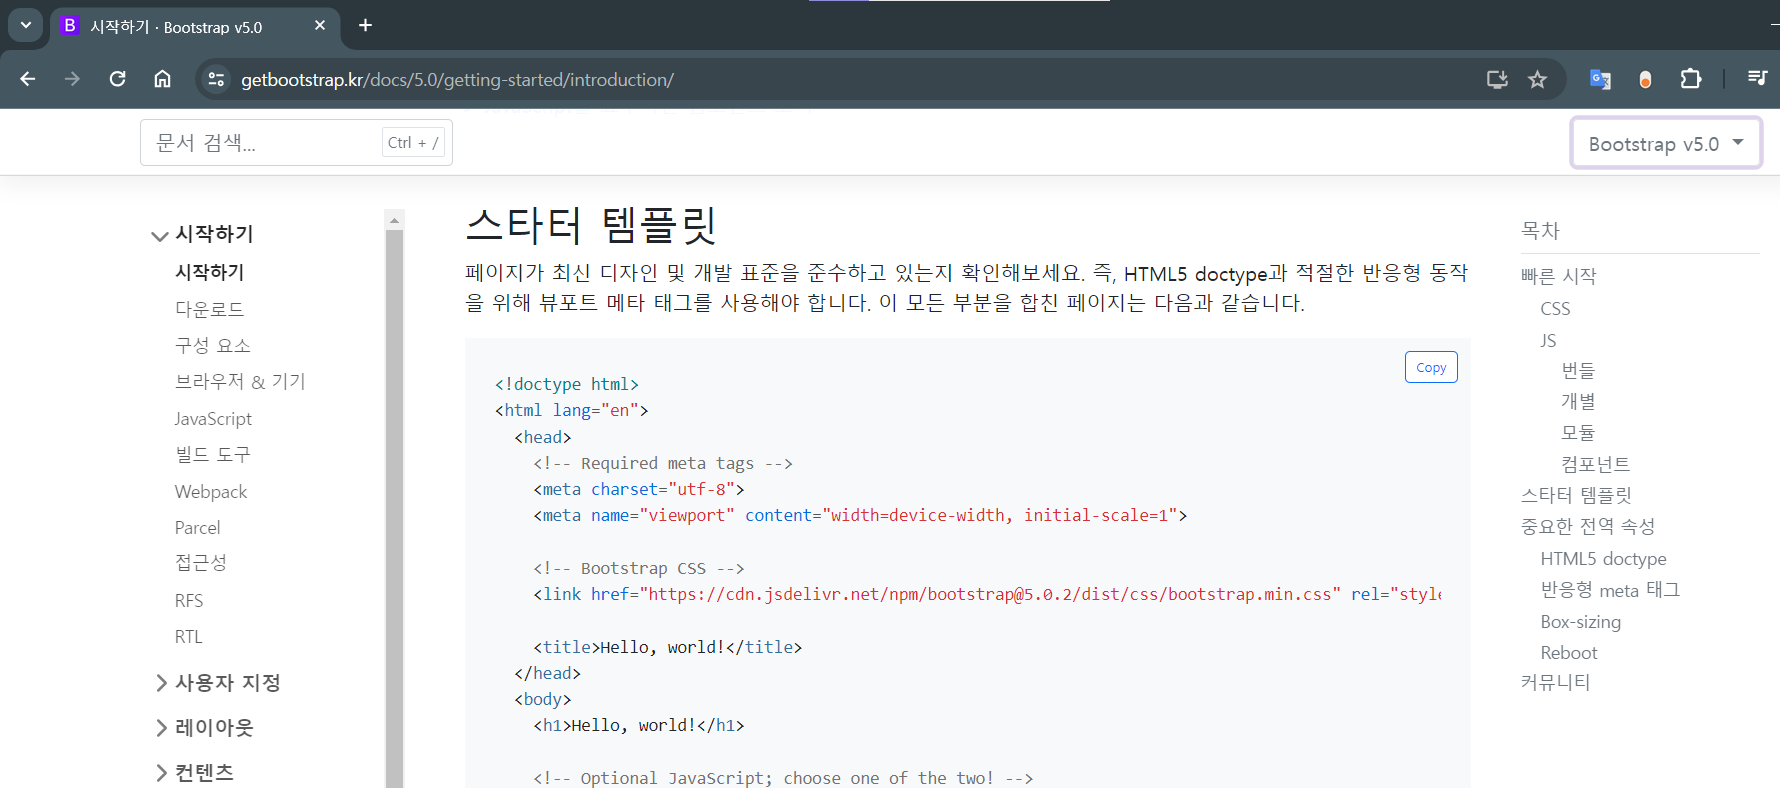Open the tab search dropdown arrow
The image size is (1780, 788).
(x=26, y=25)
